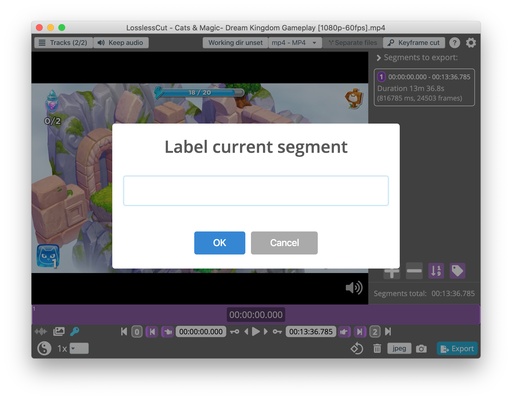Set cut end to current position
Image resolution: width=512 pixels, height=400 pixels.
point(344,332)
